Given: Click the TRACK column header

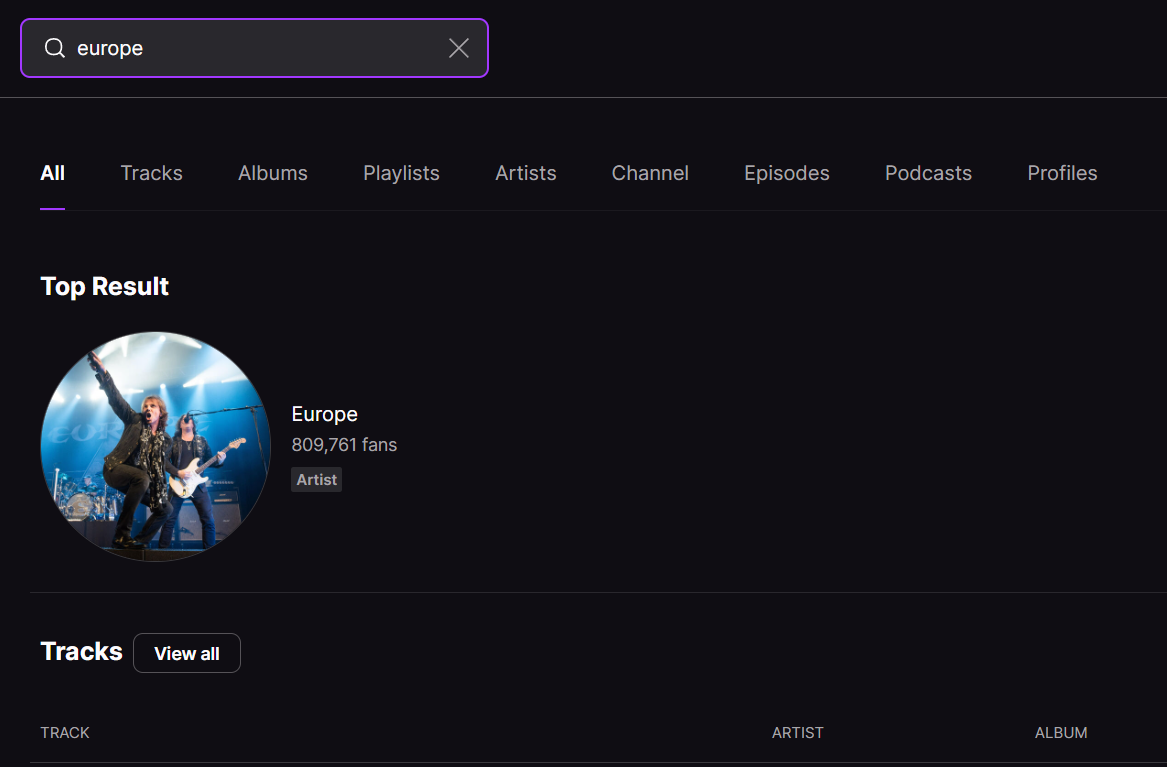Looking at the screenshot, I should [x=65, y=733].
